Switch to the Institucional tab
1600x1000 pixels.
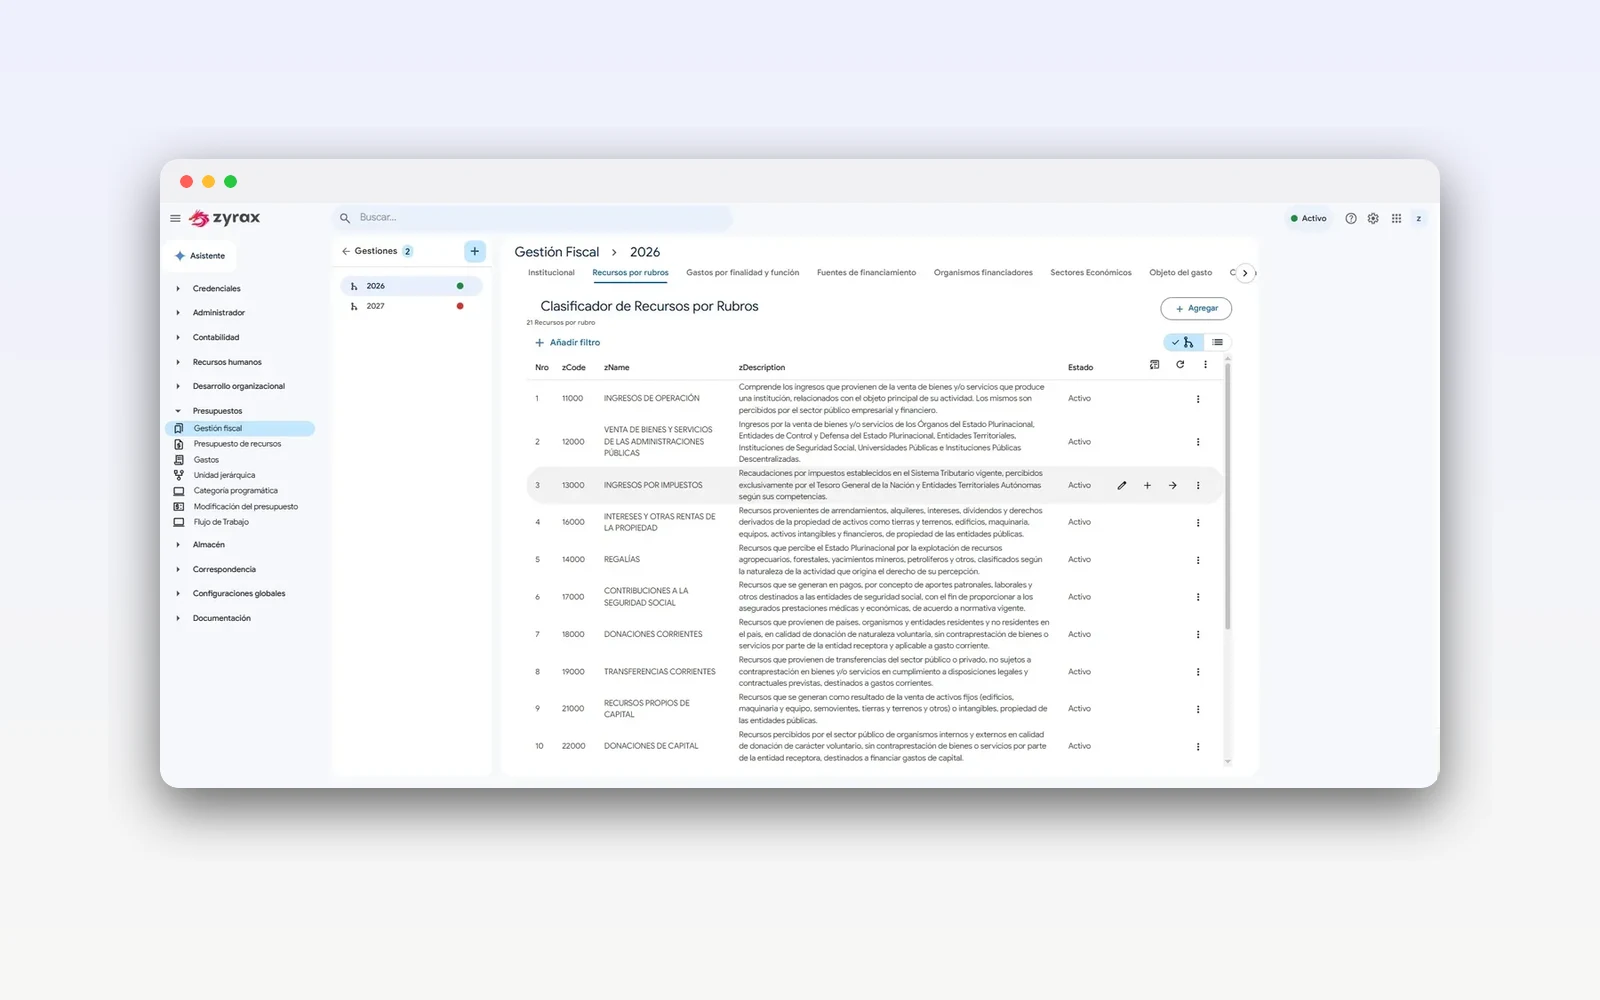click(551, 273)
